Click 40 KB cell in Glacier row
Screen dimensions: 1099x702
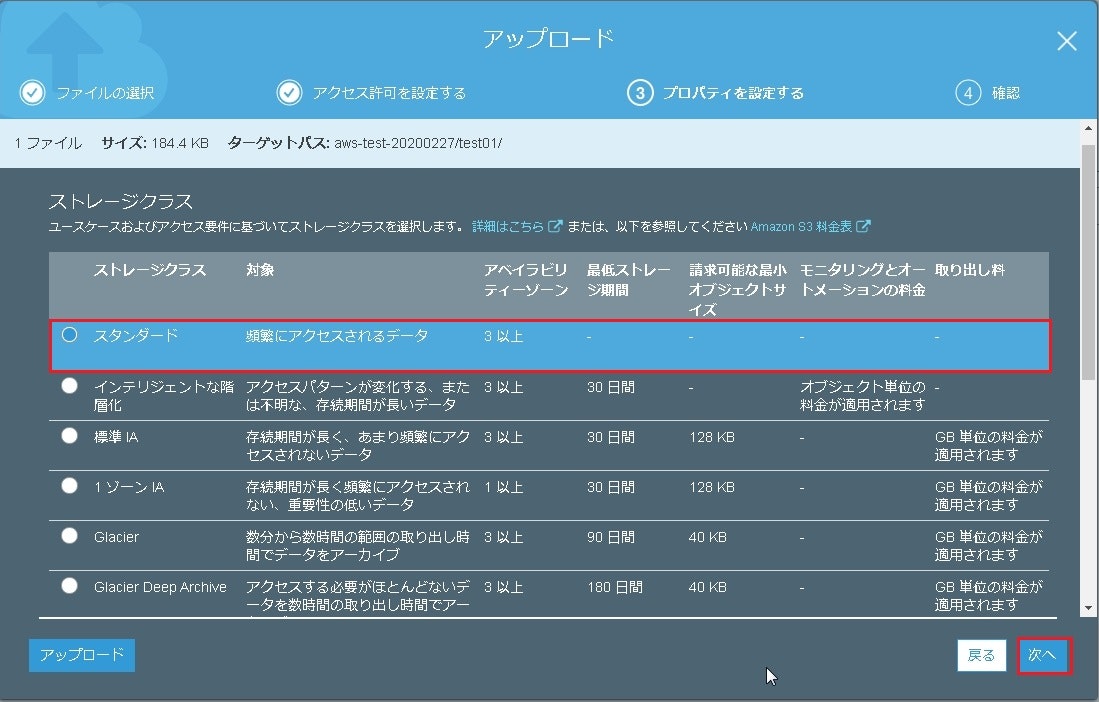tap(708, 537)
